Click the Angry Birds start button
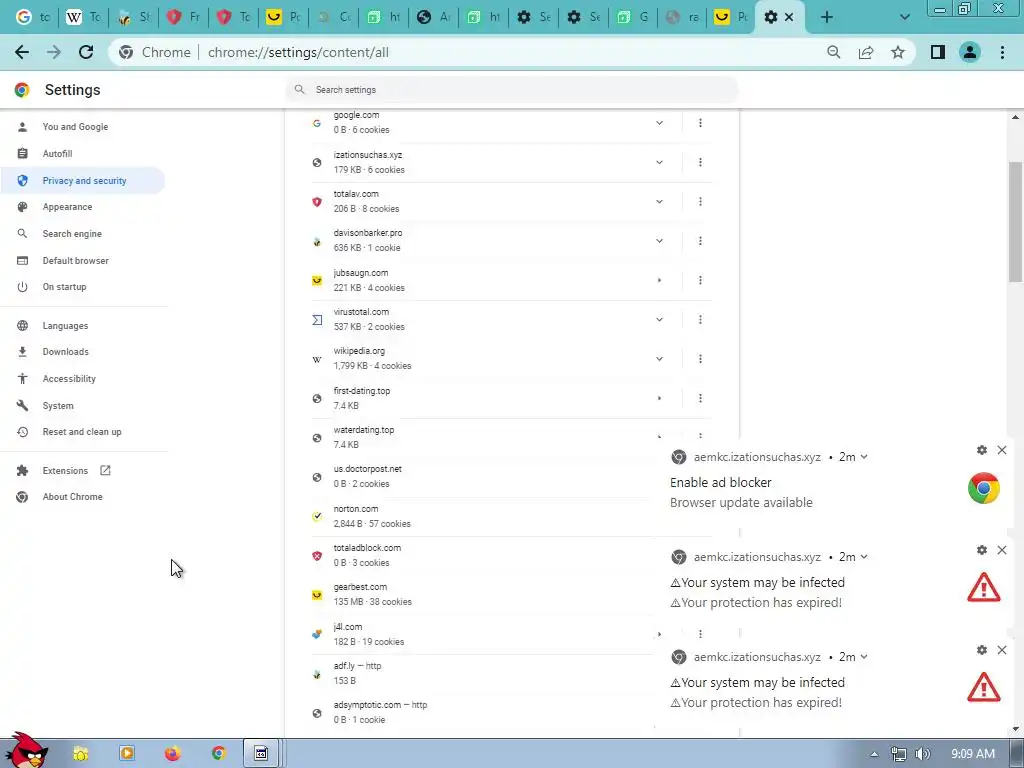1024x768 pixels. [25, 750]
